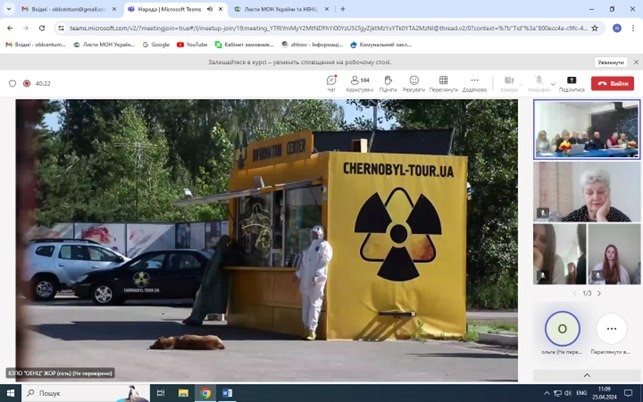Open the Переглянути в... overflow circle
The image size is (643, 402).
tap(611, 329)
